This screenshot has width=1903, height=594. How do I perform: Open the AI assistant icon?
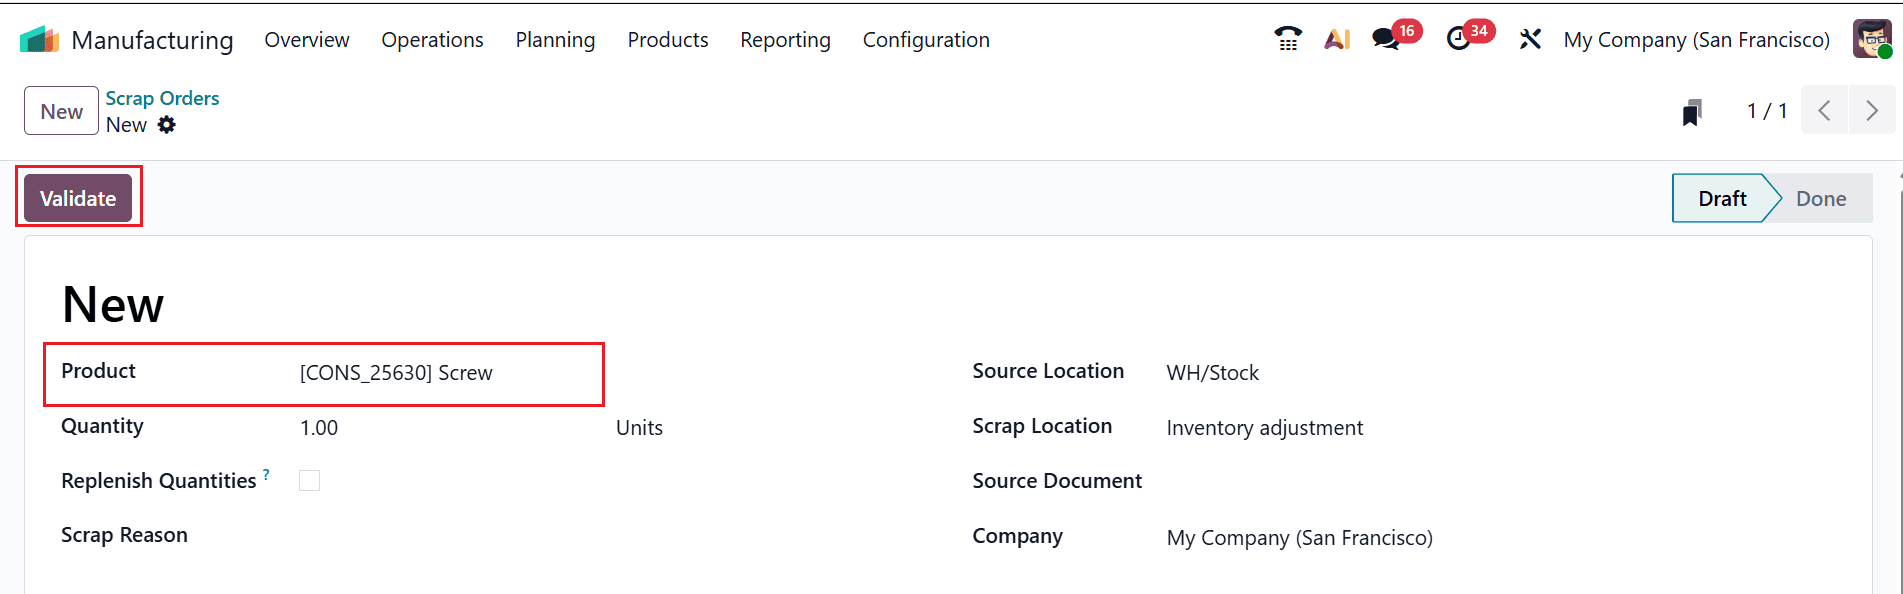(x=1337, y=39)
